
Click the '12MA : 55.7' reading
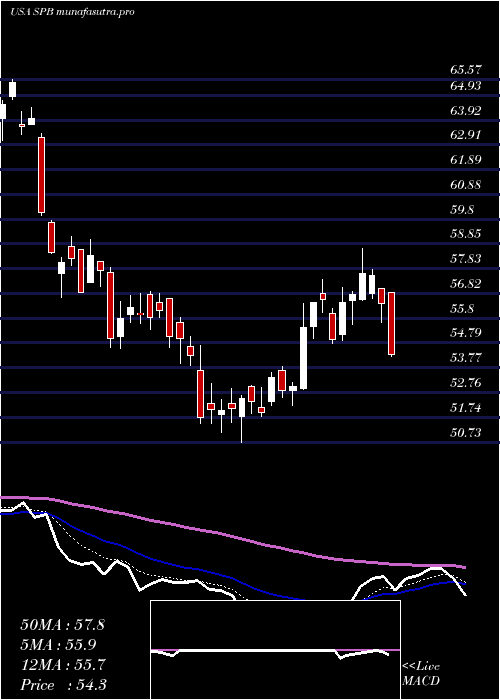(x=62, y=665)
